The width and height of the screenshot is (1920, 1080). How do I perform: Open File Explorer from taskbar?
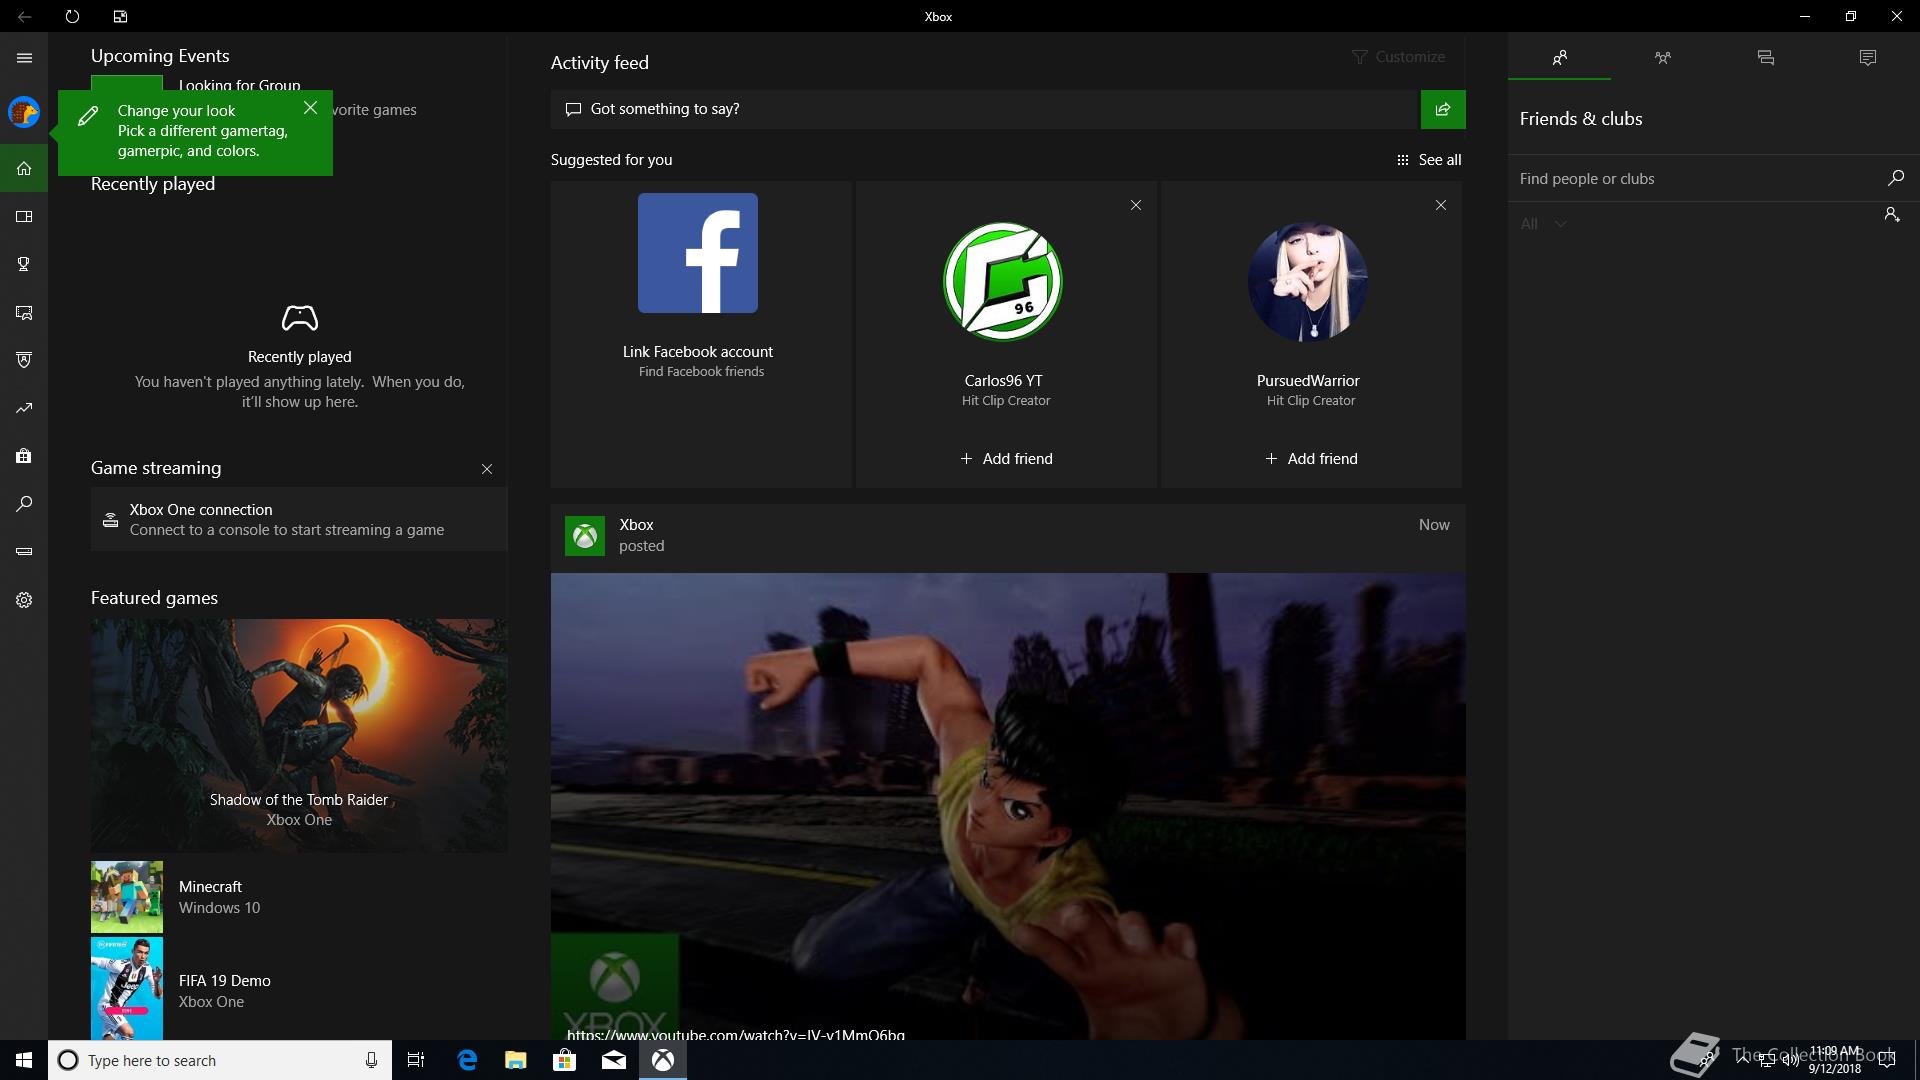[x=516, y=1060]
